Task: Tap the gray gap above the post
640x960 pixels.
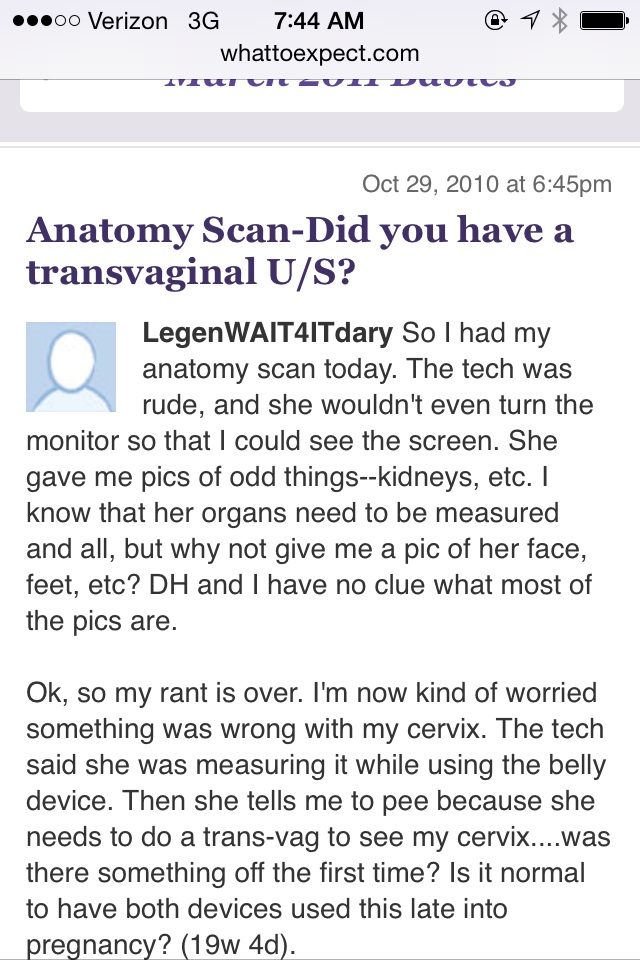Action: (320, 130)
